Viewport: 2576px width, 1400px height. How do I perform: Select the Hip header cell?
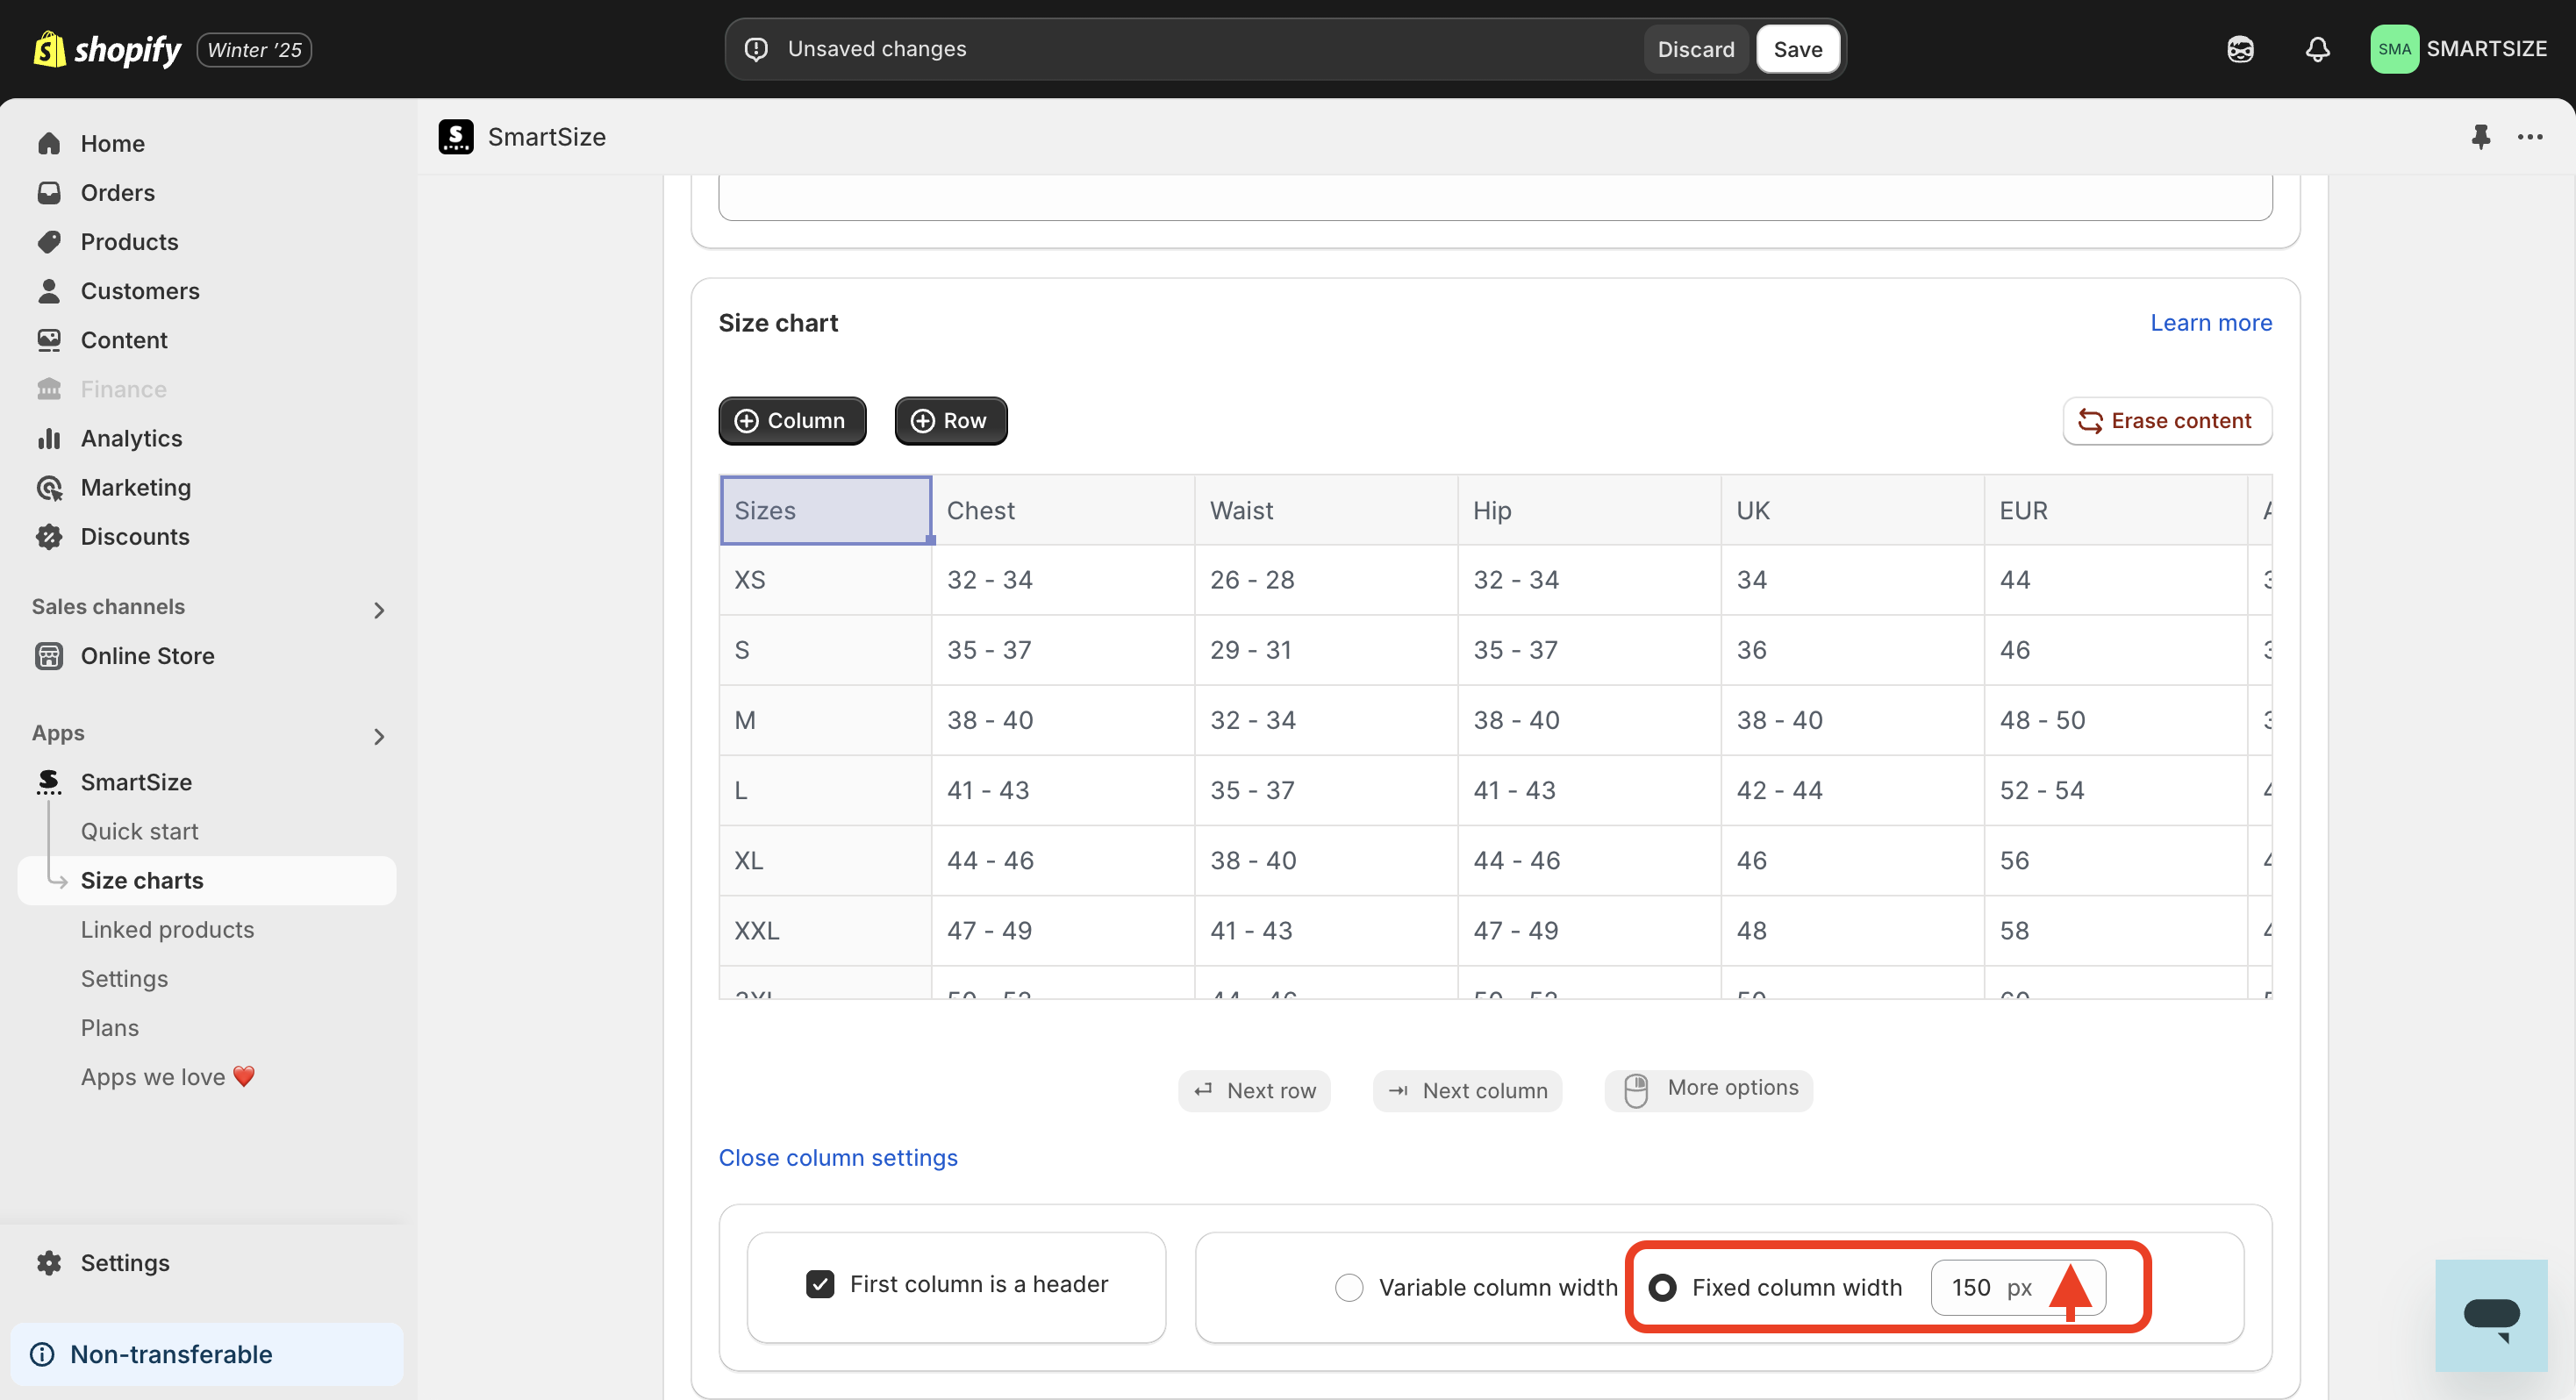tap(1589, 510)
